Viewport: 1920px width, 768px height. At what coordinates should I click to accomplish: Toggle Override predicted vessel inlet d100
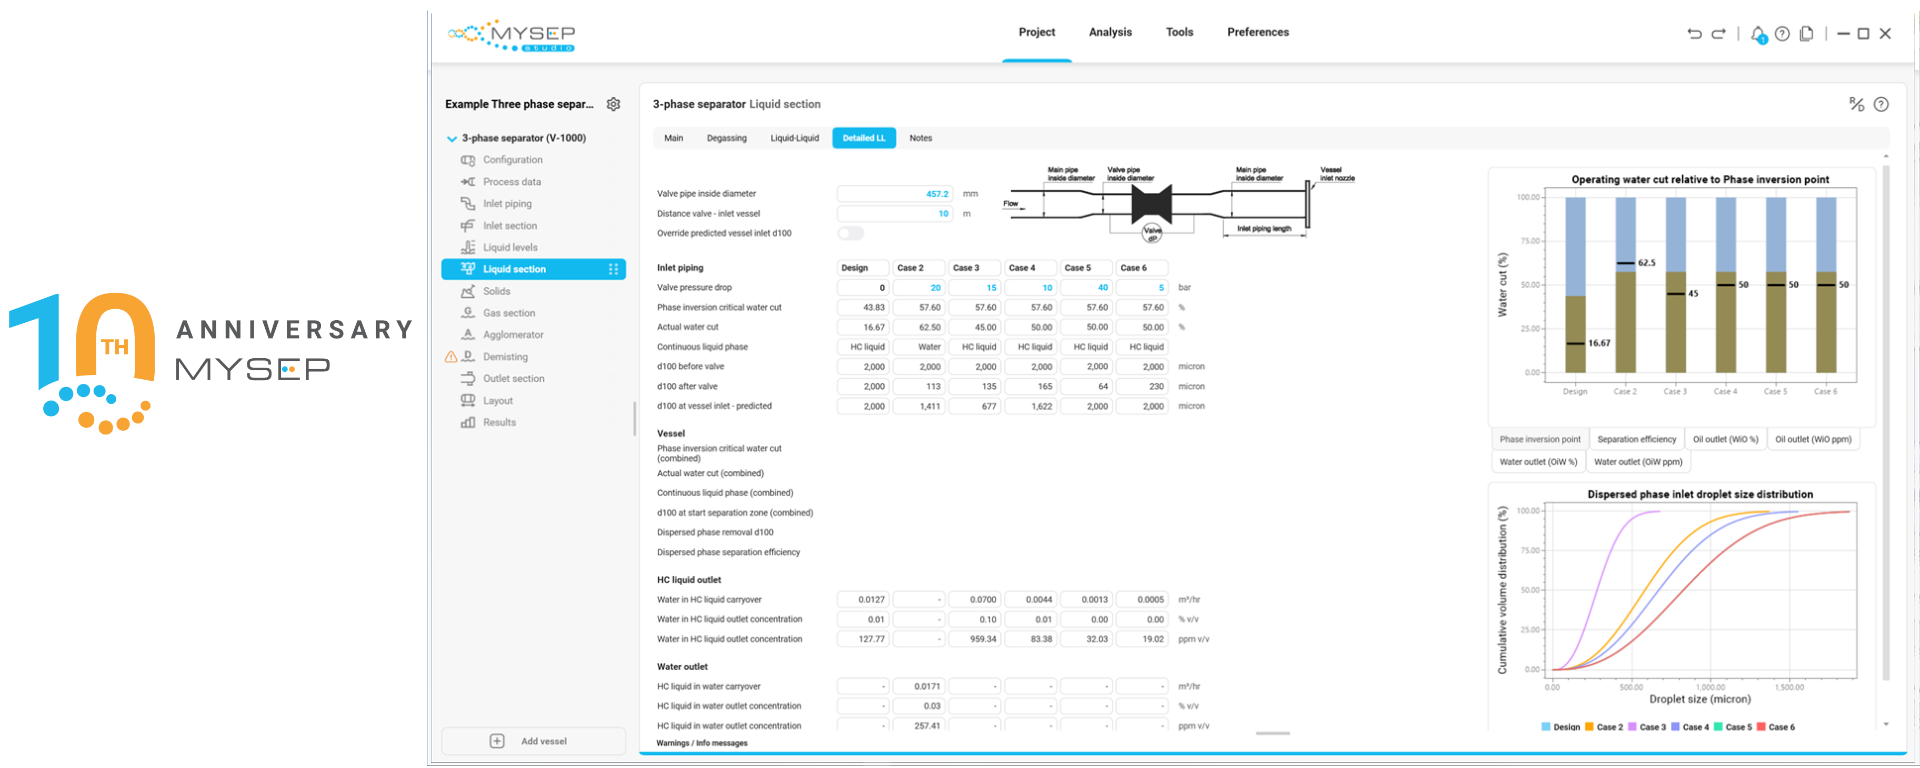click(850, 233)
